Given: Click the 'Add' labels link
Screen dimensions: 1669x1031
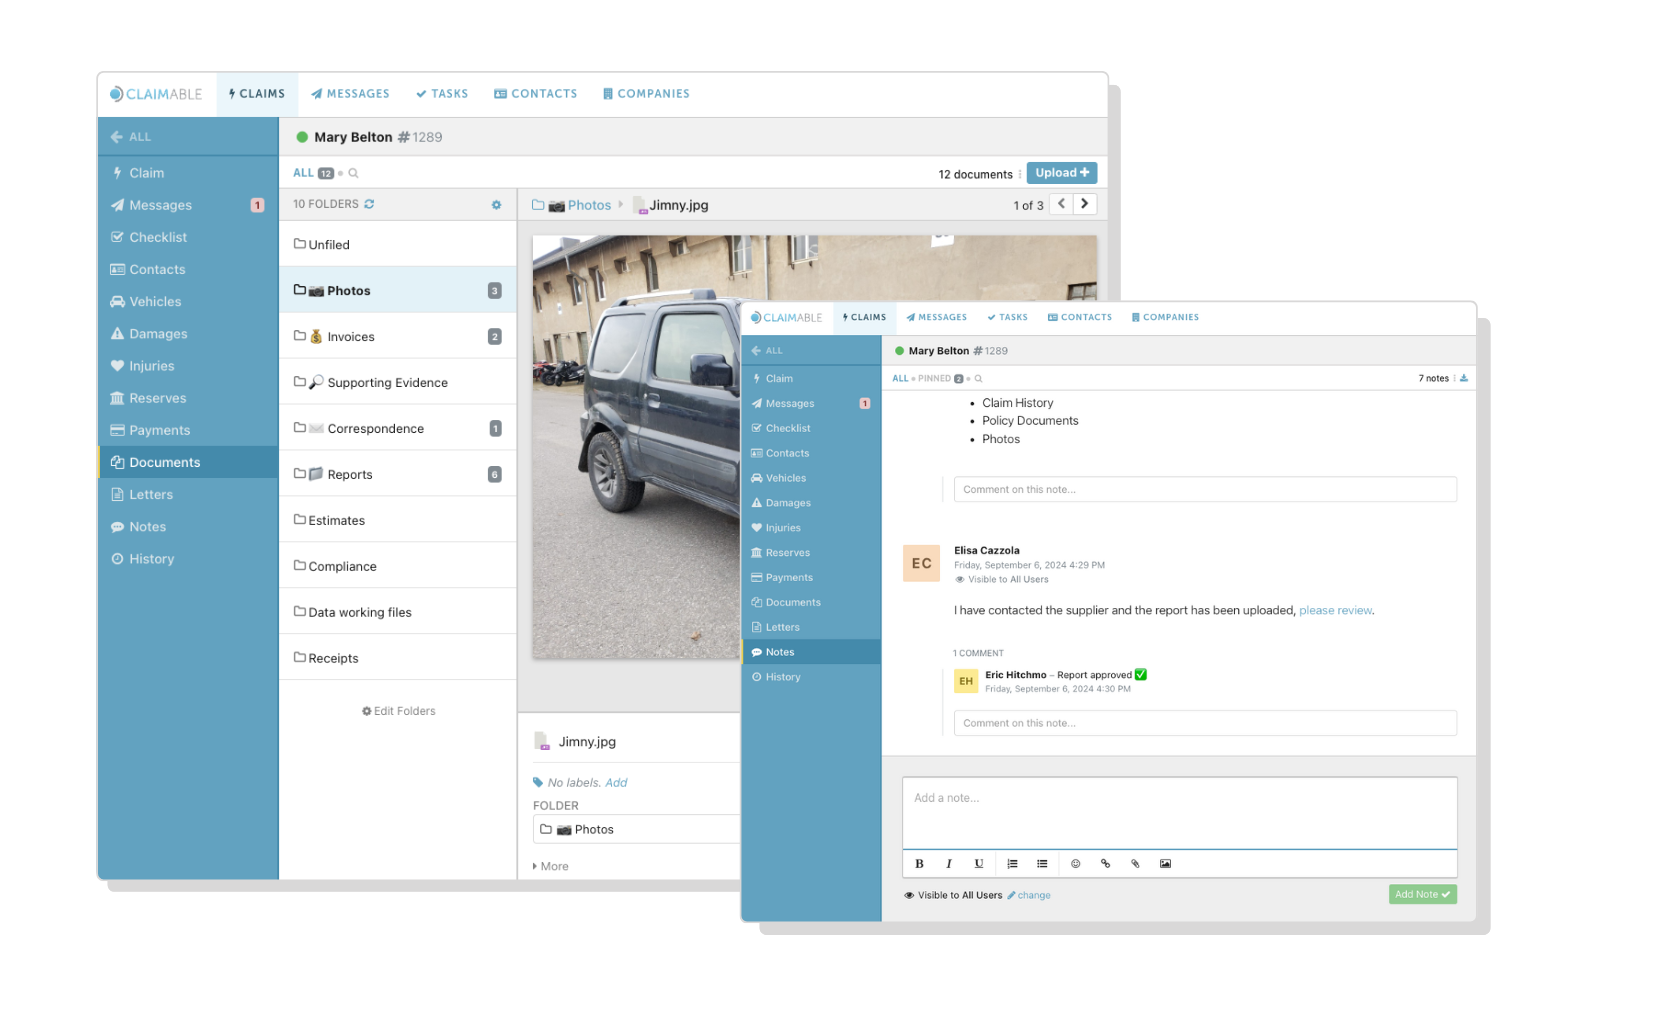Looking at the screenshot, I should pyautogui.click(x=616, y=783).
